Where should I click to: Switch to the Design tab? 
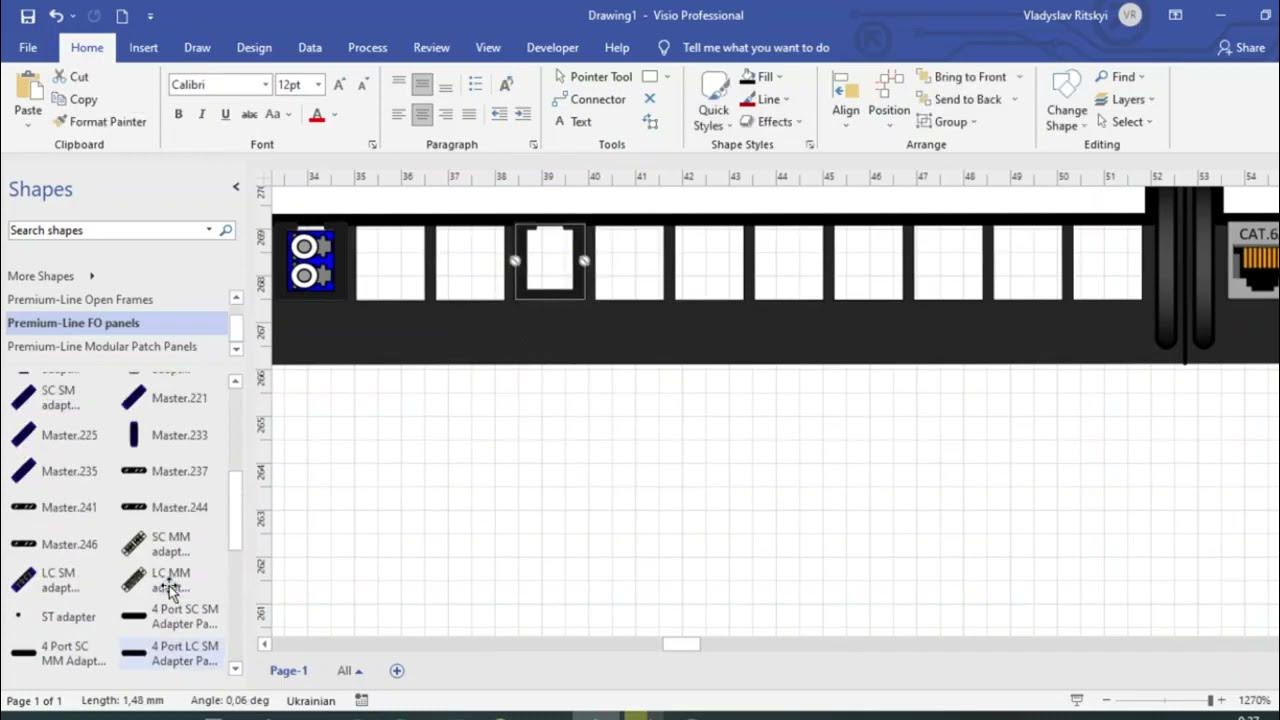click(254, 47)
